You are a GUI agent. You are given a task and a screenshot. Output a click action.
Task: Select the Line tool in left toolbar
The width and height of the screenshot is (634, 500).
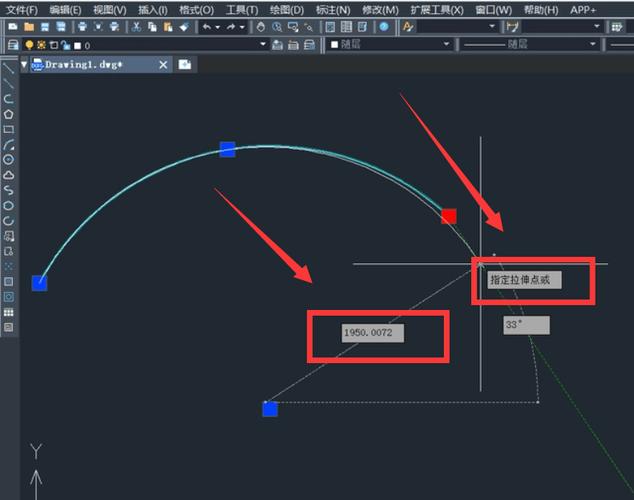pyautogui.click(x=8, y=69)
